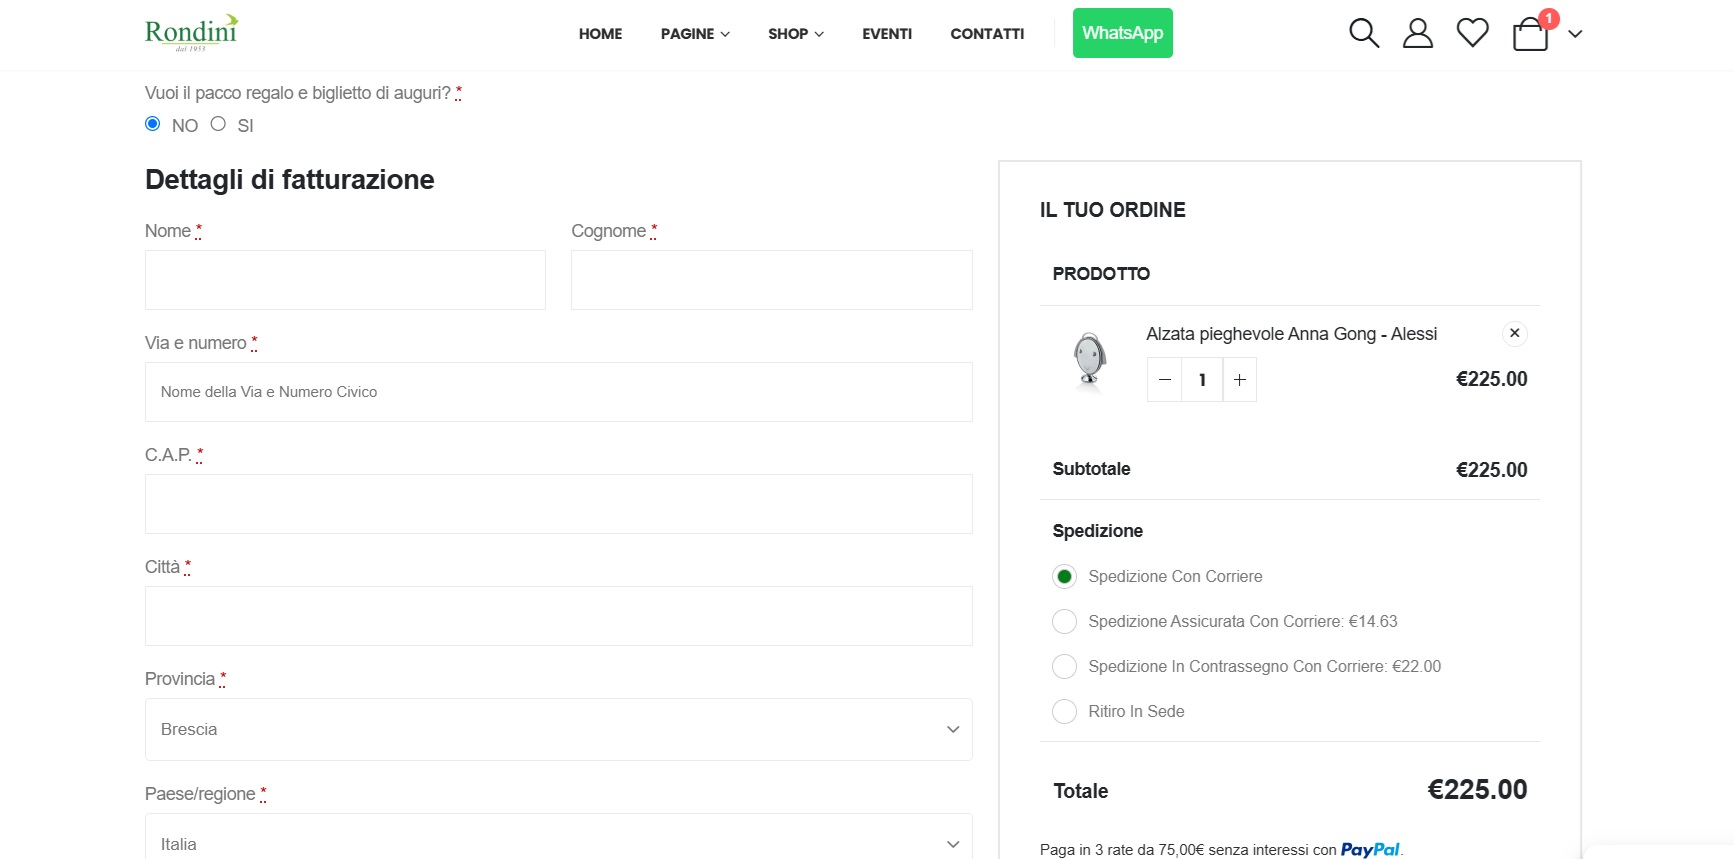Decrease product quantity with minus button
This screenshot has width=1734, height=859.
point(1164,380)
